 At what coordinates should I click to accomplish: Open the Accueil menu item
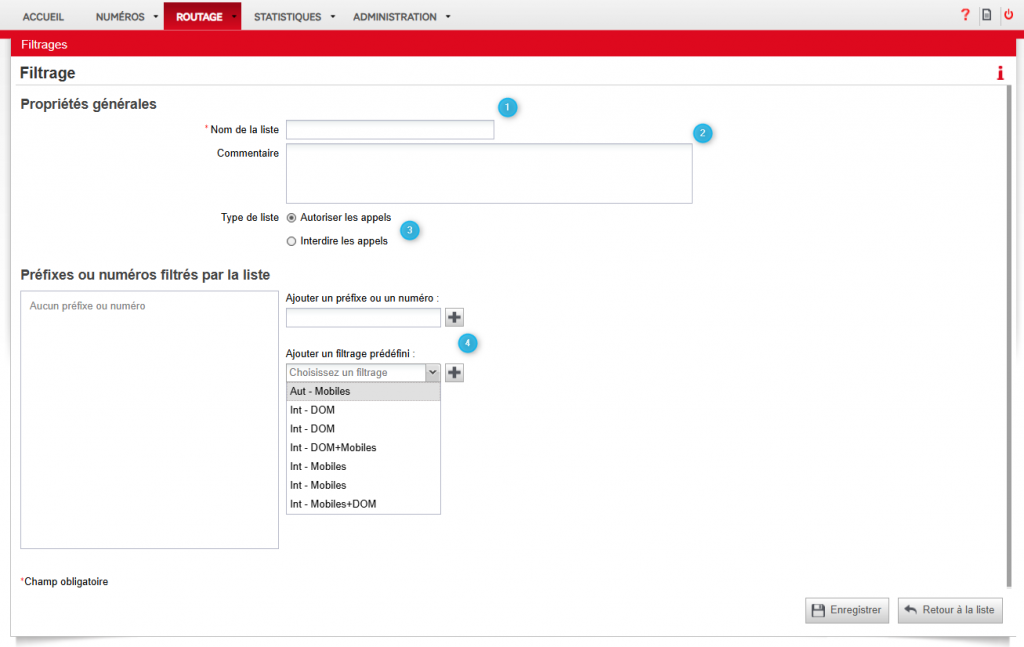[x=43, y=17]
